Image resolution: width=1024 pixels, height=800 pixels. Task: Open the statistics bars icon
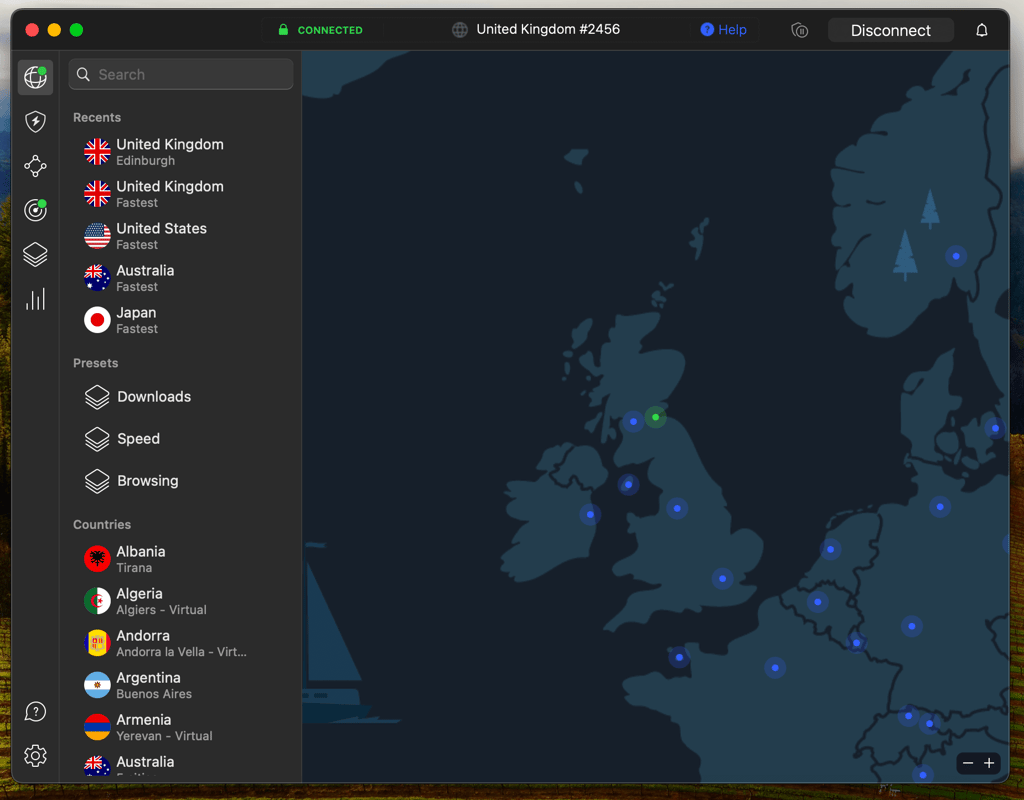35,299
